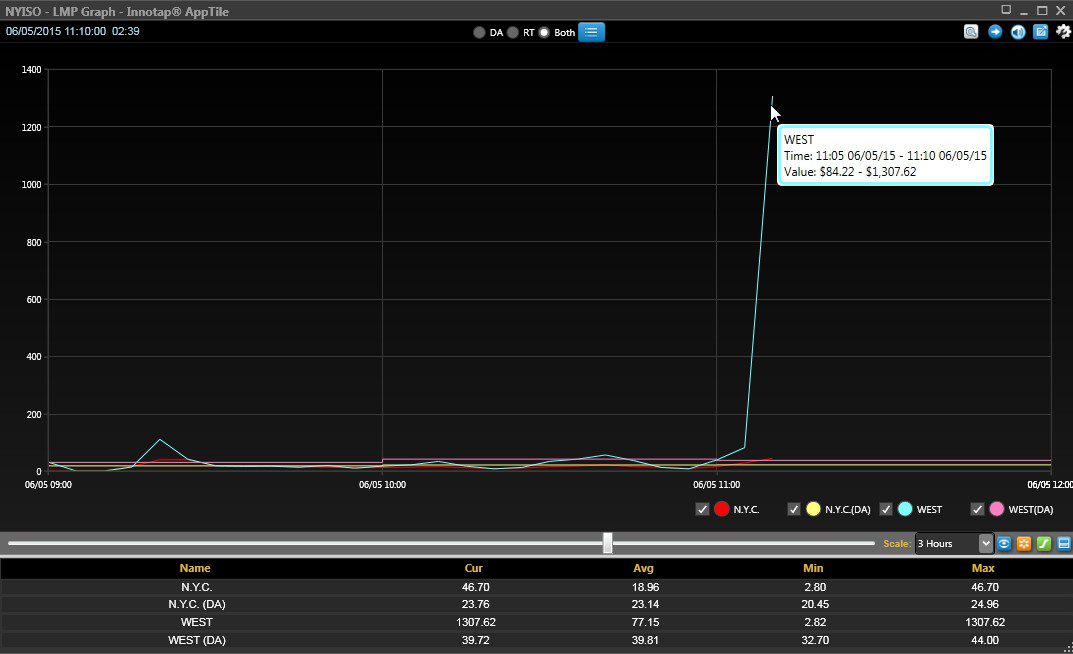
Task: Select the RT radio option
Action: click(x=513, y=32)
